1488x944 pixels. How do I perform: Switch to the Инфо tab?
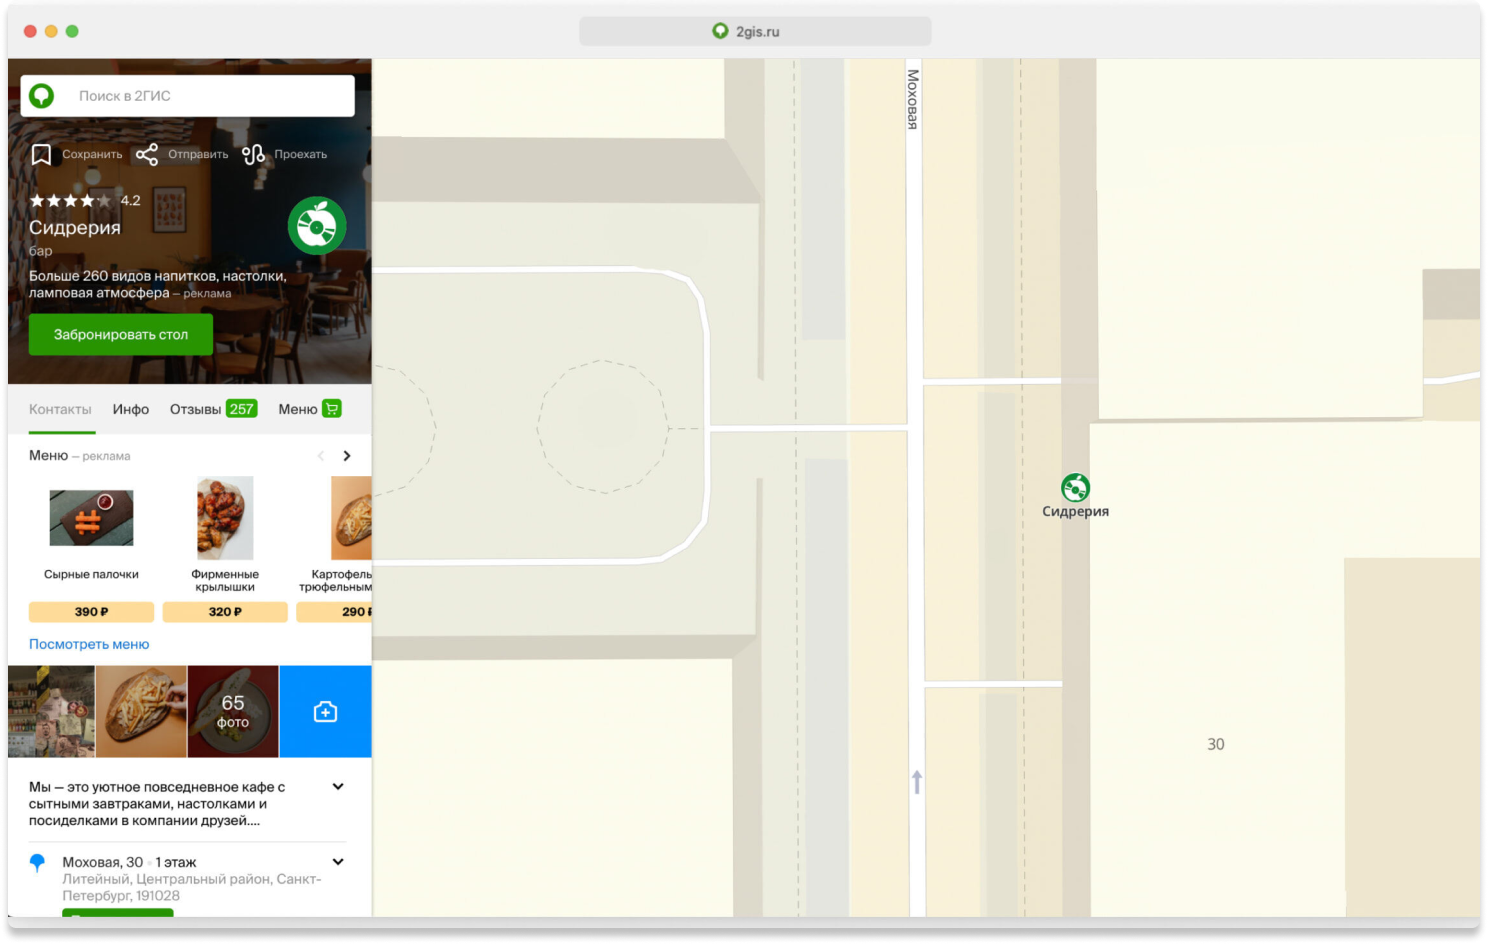click(131, 410)
